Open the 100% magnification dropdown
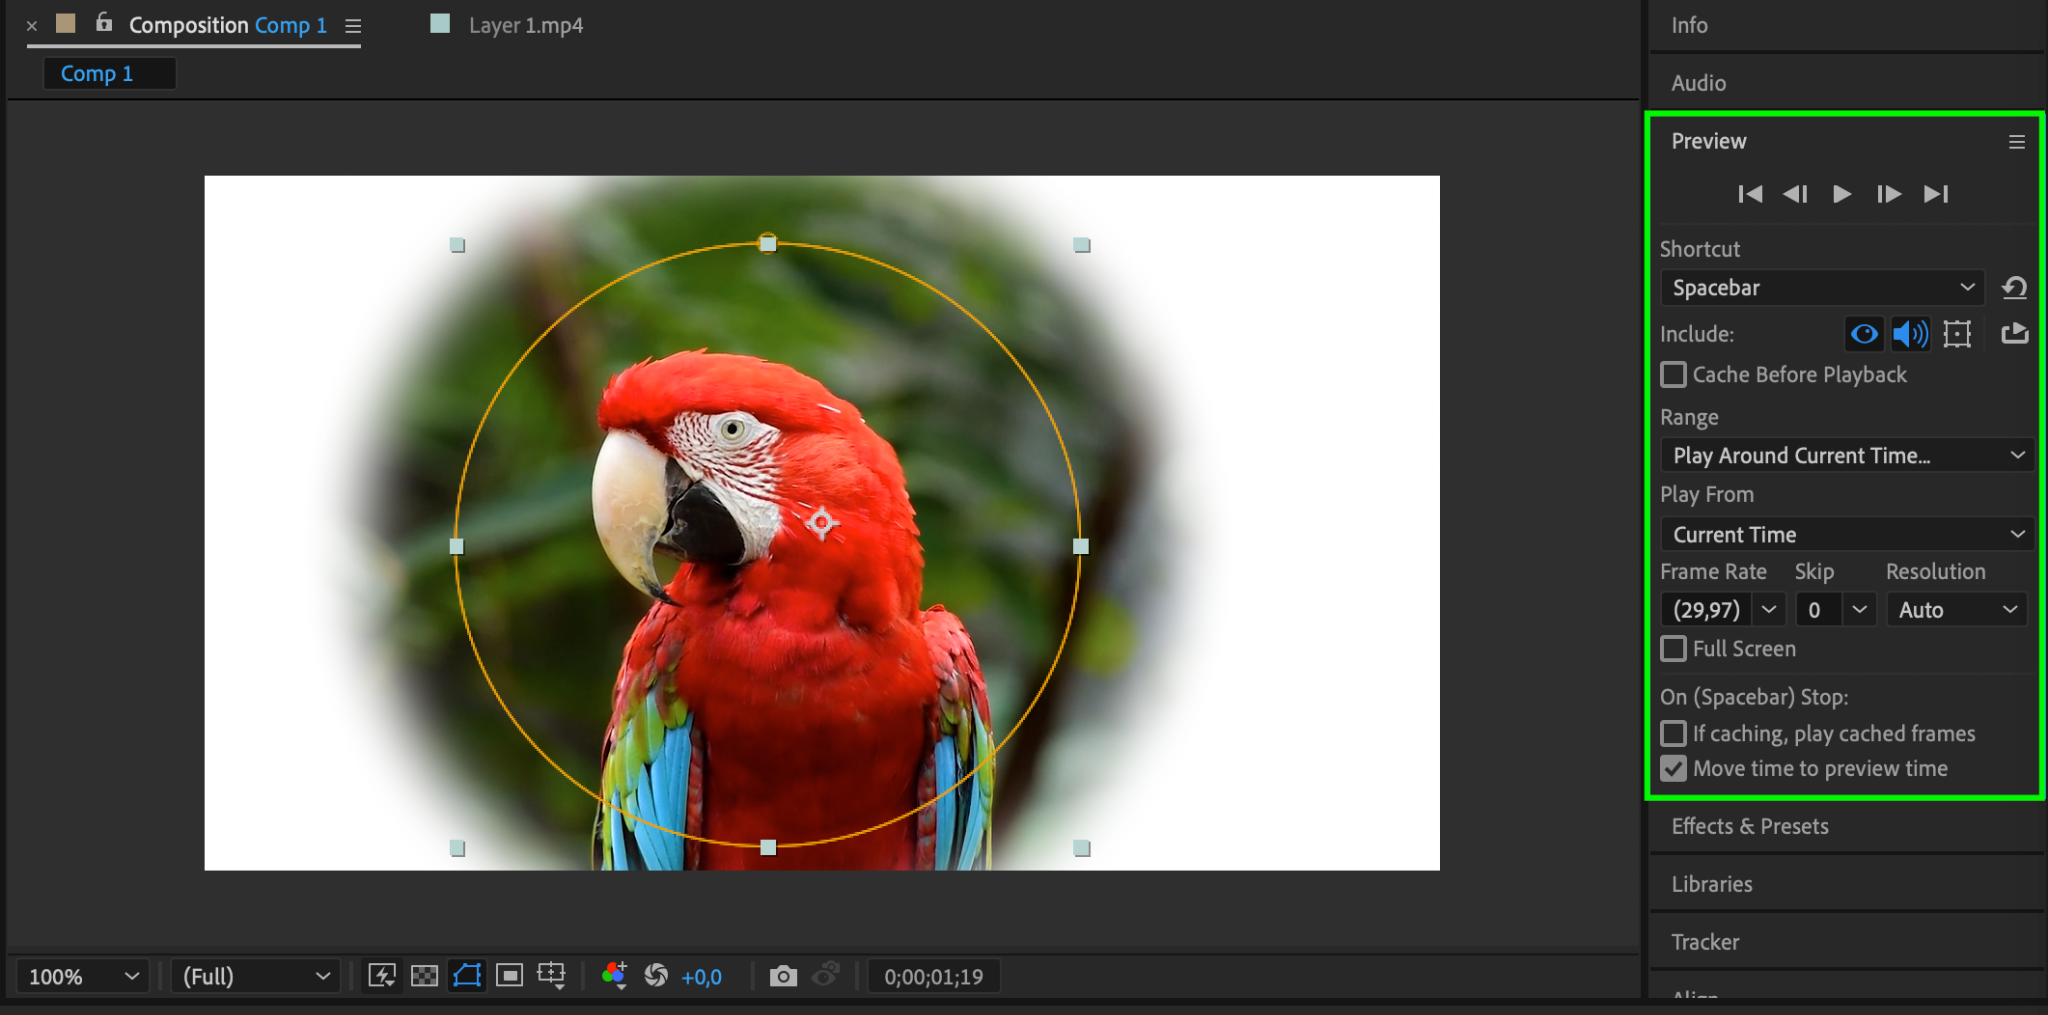Screen dimensions: 2048x1015 click(83, 977)
